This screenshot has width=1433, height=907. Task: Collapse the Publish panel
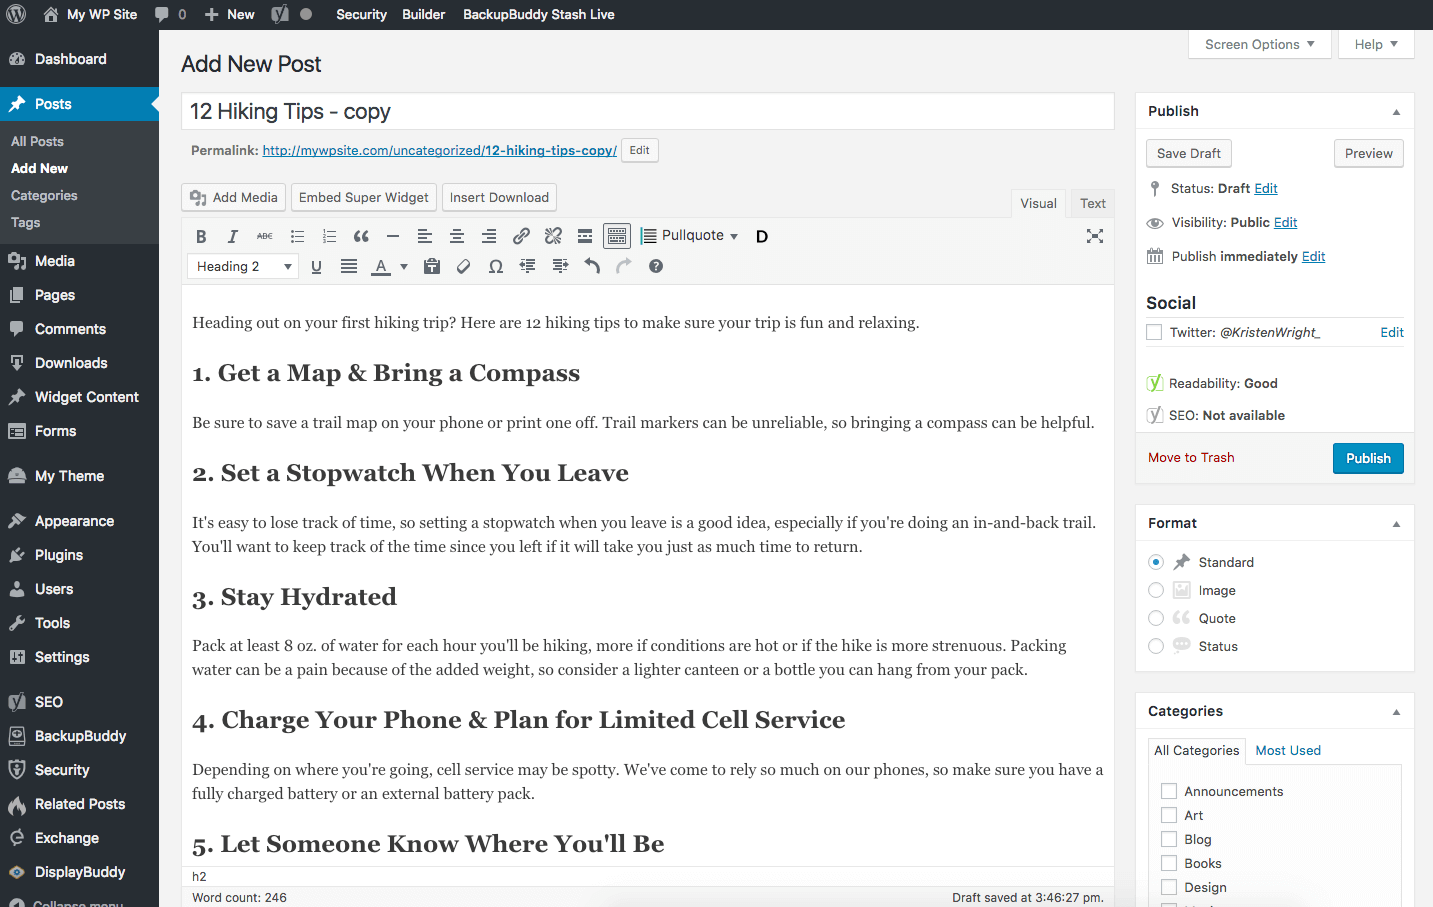tap(1396, 111)
